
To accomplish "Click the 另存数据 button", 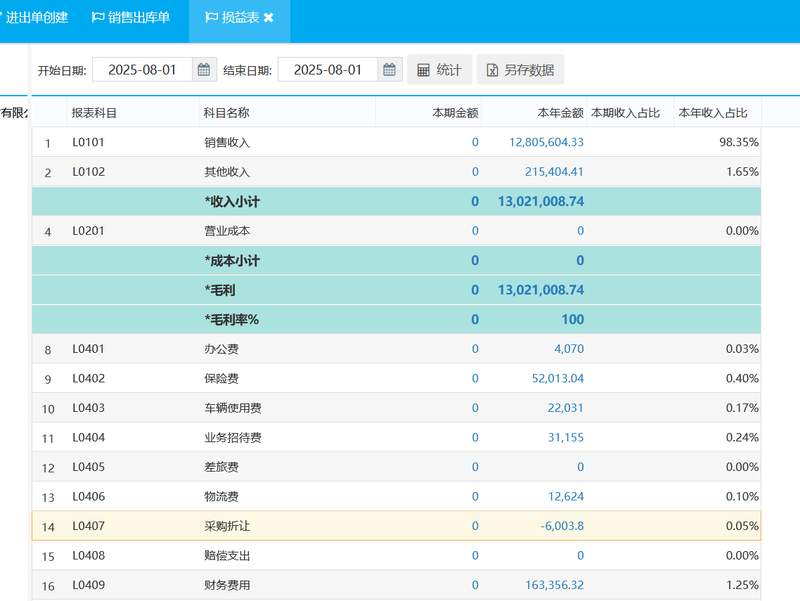I will pyautogui.click(x=520, y=70).
